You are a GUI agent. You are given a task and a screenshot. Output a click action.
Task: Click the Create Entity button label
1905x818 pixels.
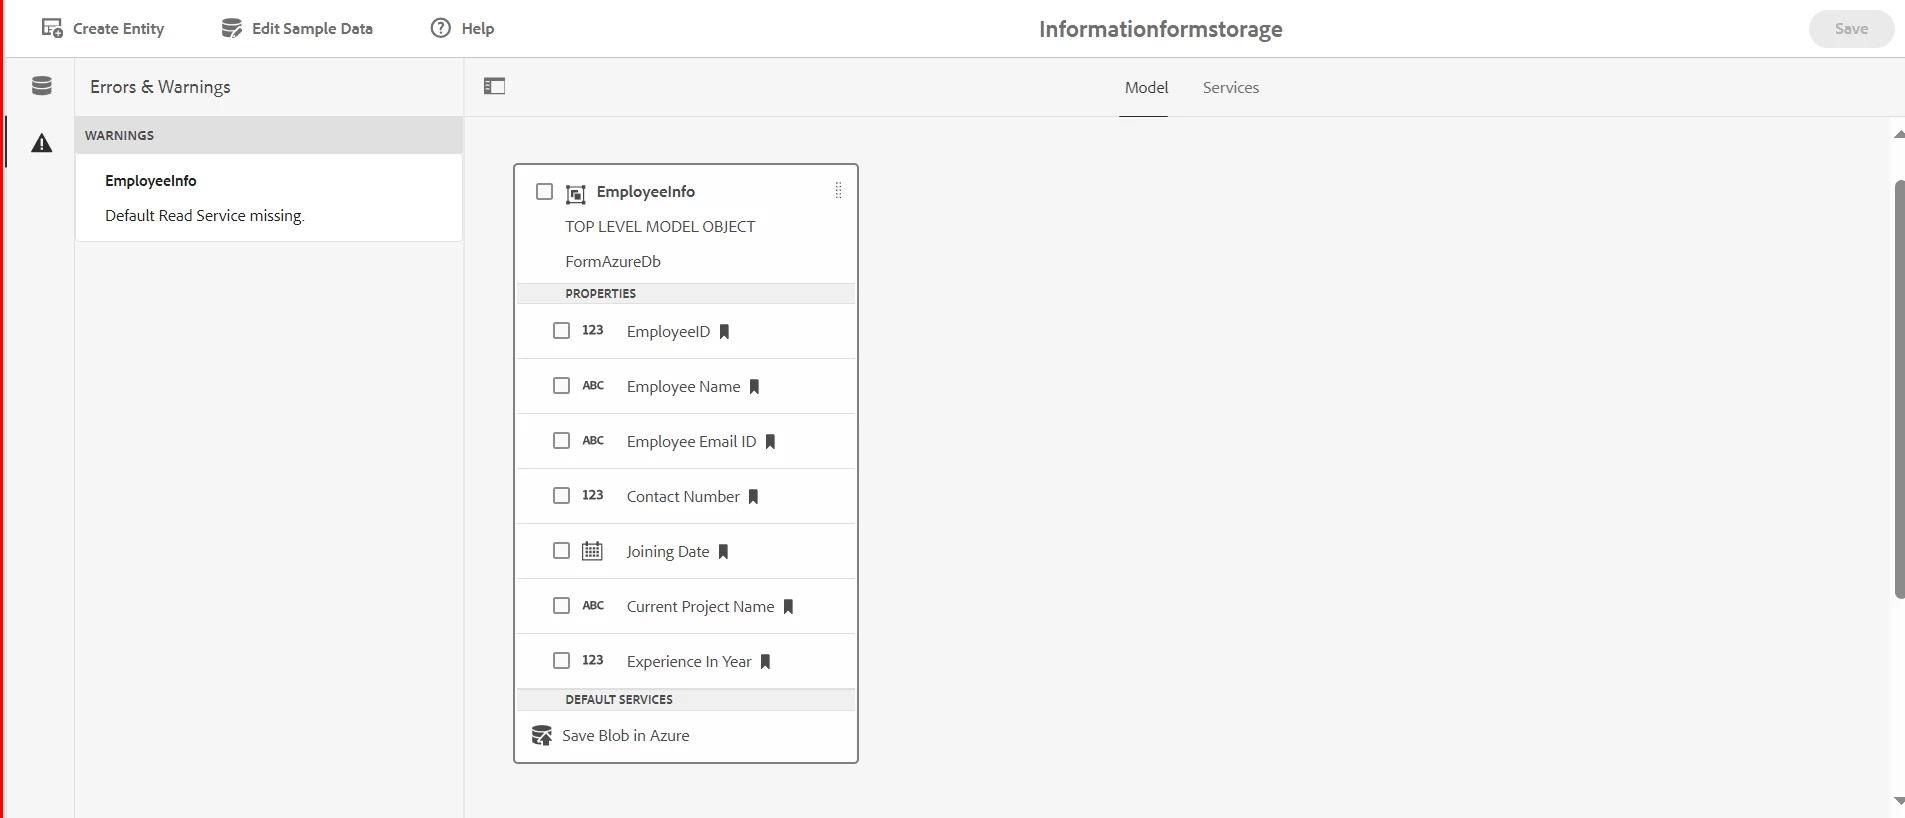[x=118, y=28]
